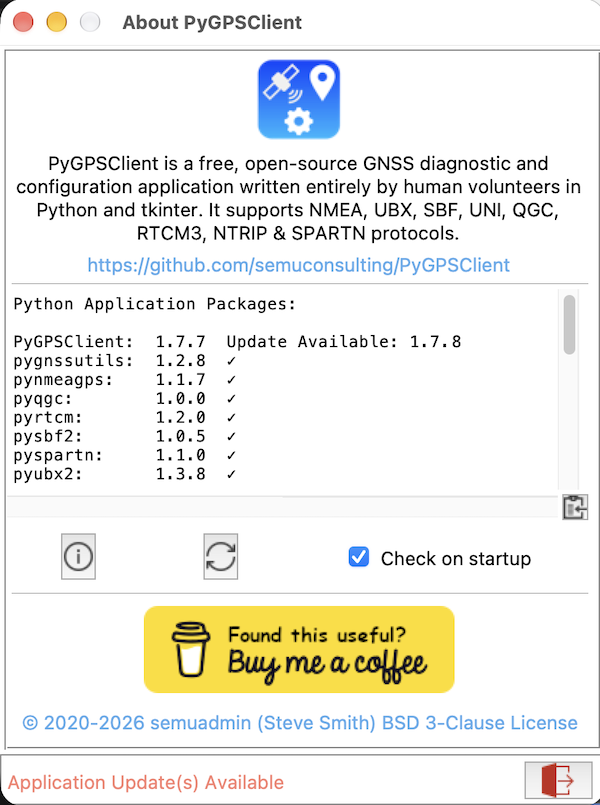Click the red exit door icon
Image resolution: width=600 pixels, height=805 pixels.
558,780
